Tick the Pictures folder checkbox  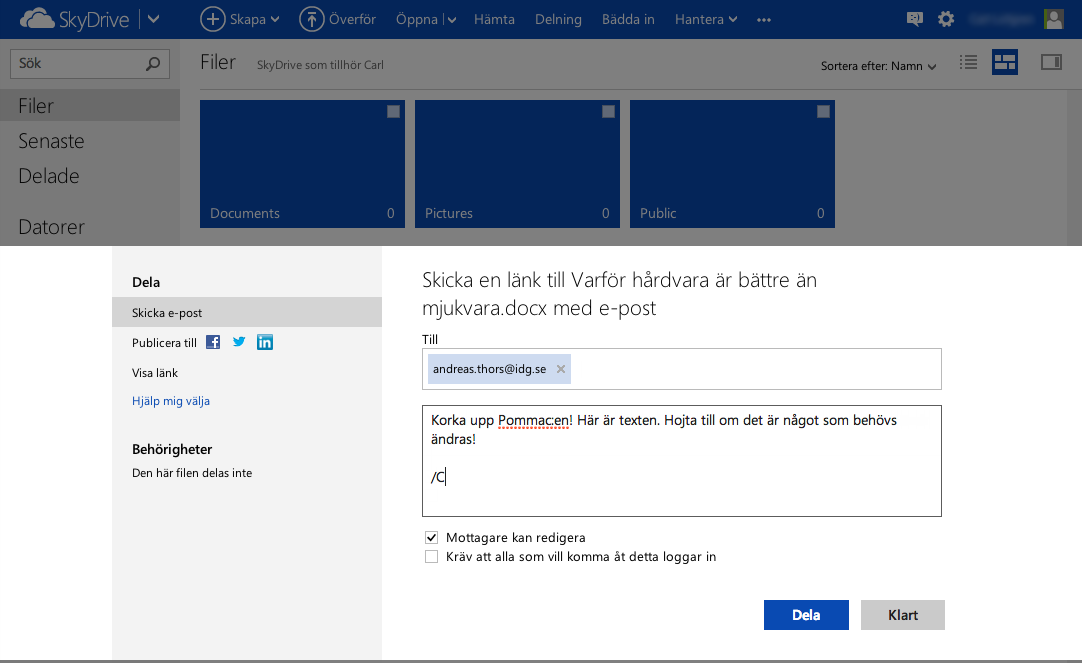[x=608, y=112]
